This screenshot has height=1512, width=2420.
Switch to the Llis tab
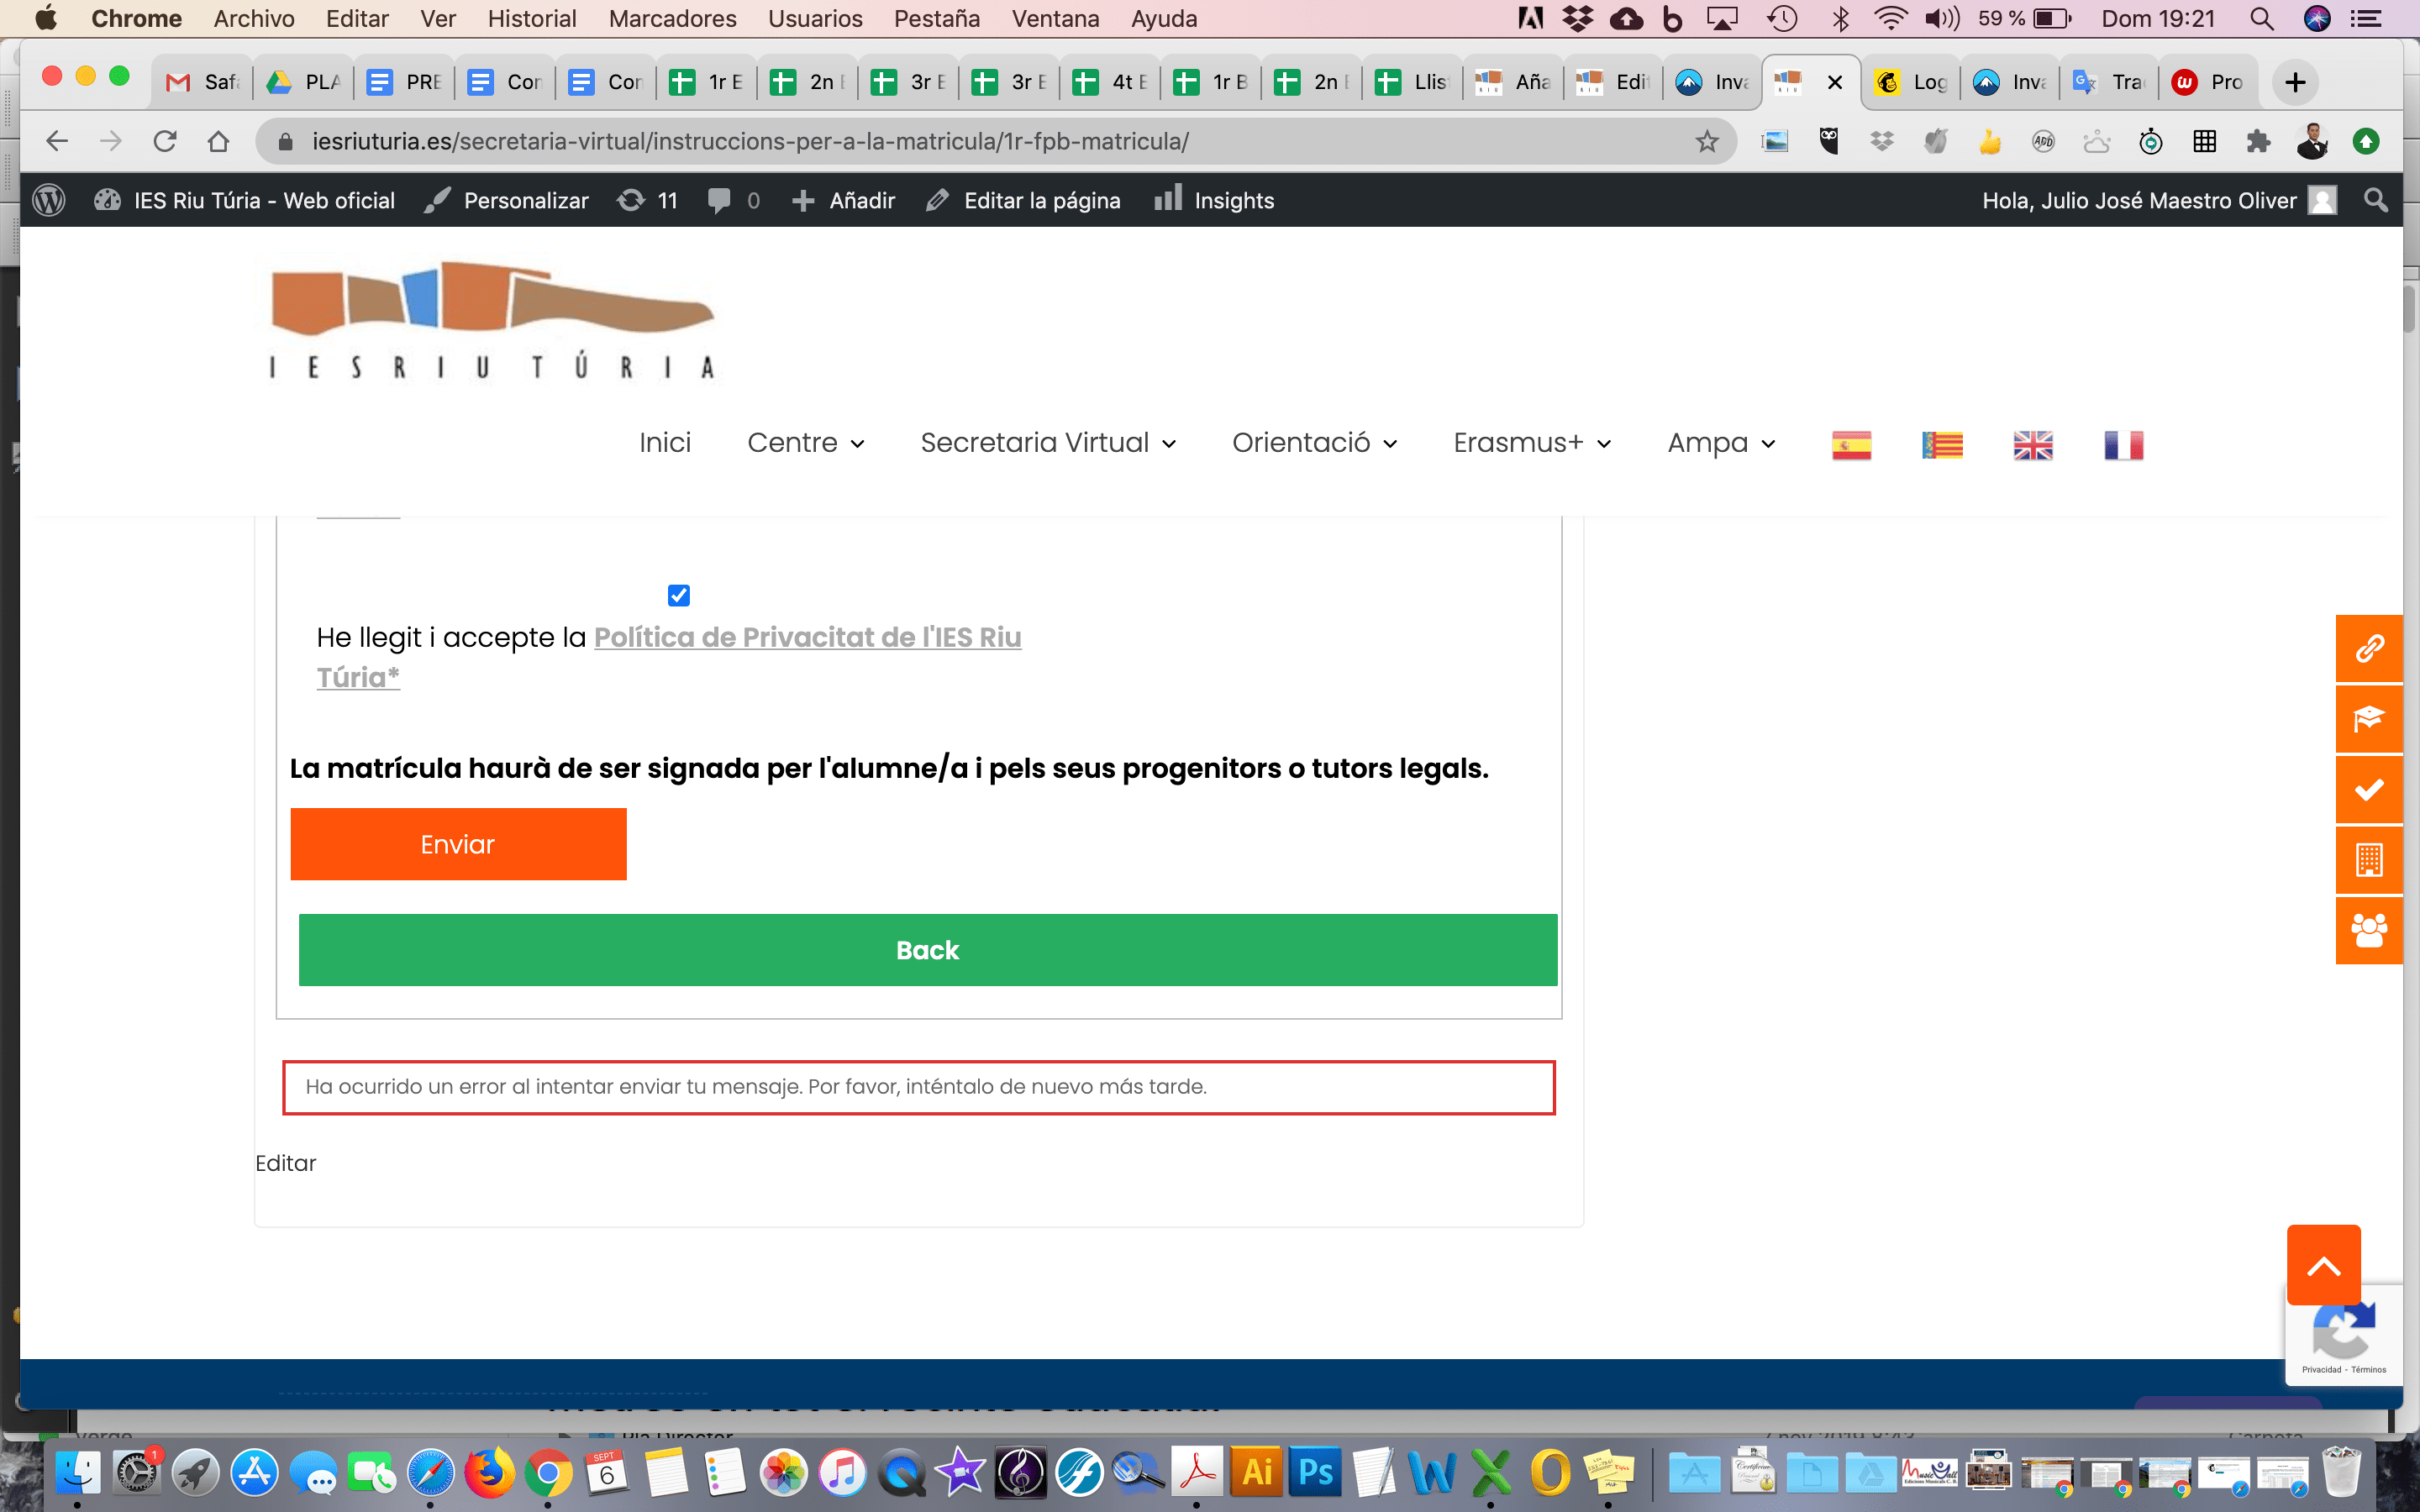1411,82
